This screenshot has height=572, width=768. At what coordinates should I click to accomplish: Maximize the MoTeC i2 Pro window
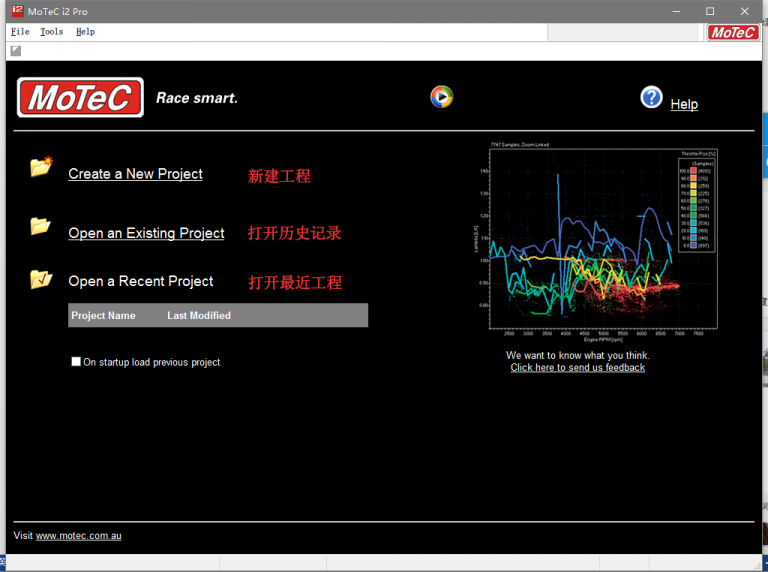click(x=710, y=11)
